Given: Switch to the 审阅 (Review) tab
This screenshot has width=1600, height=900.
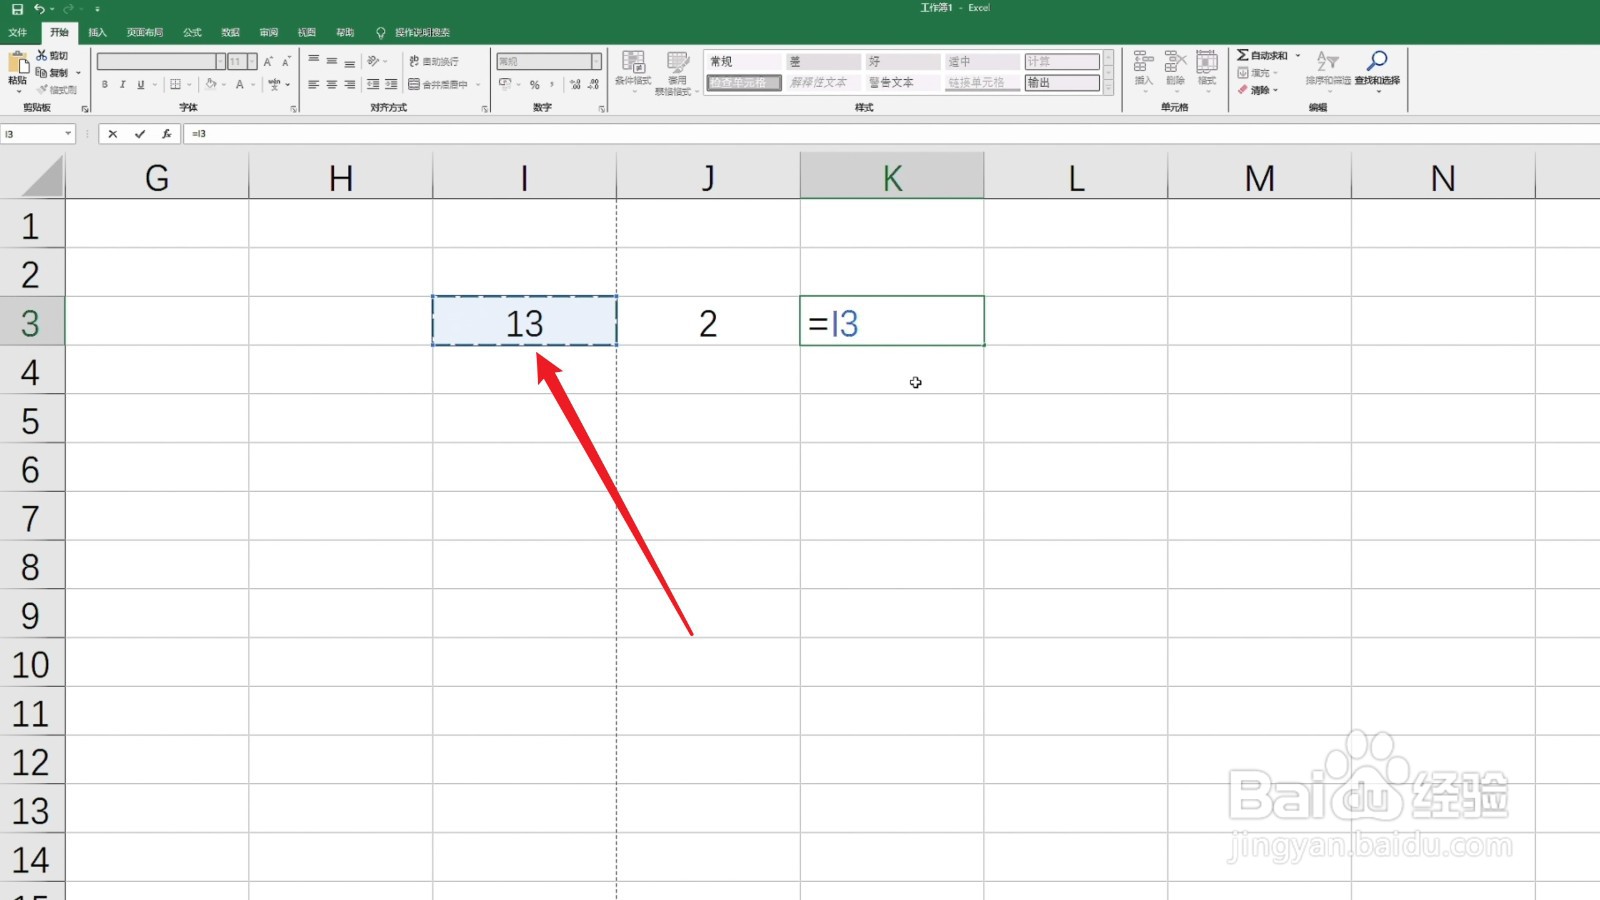Looking at the screenshot, I should [268, 32].
